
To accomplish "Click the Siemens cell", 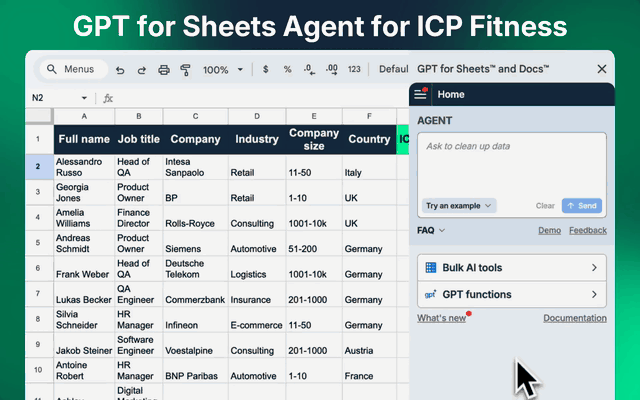I will tap(196, 243).
